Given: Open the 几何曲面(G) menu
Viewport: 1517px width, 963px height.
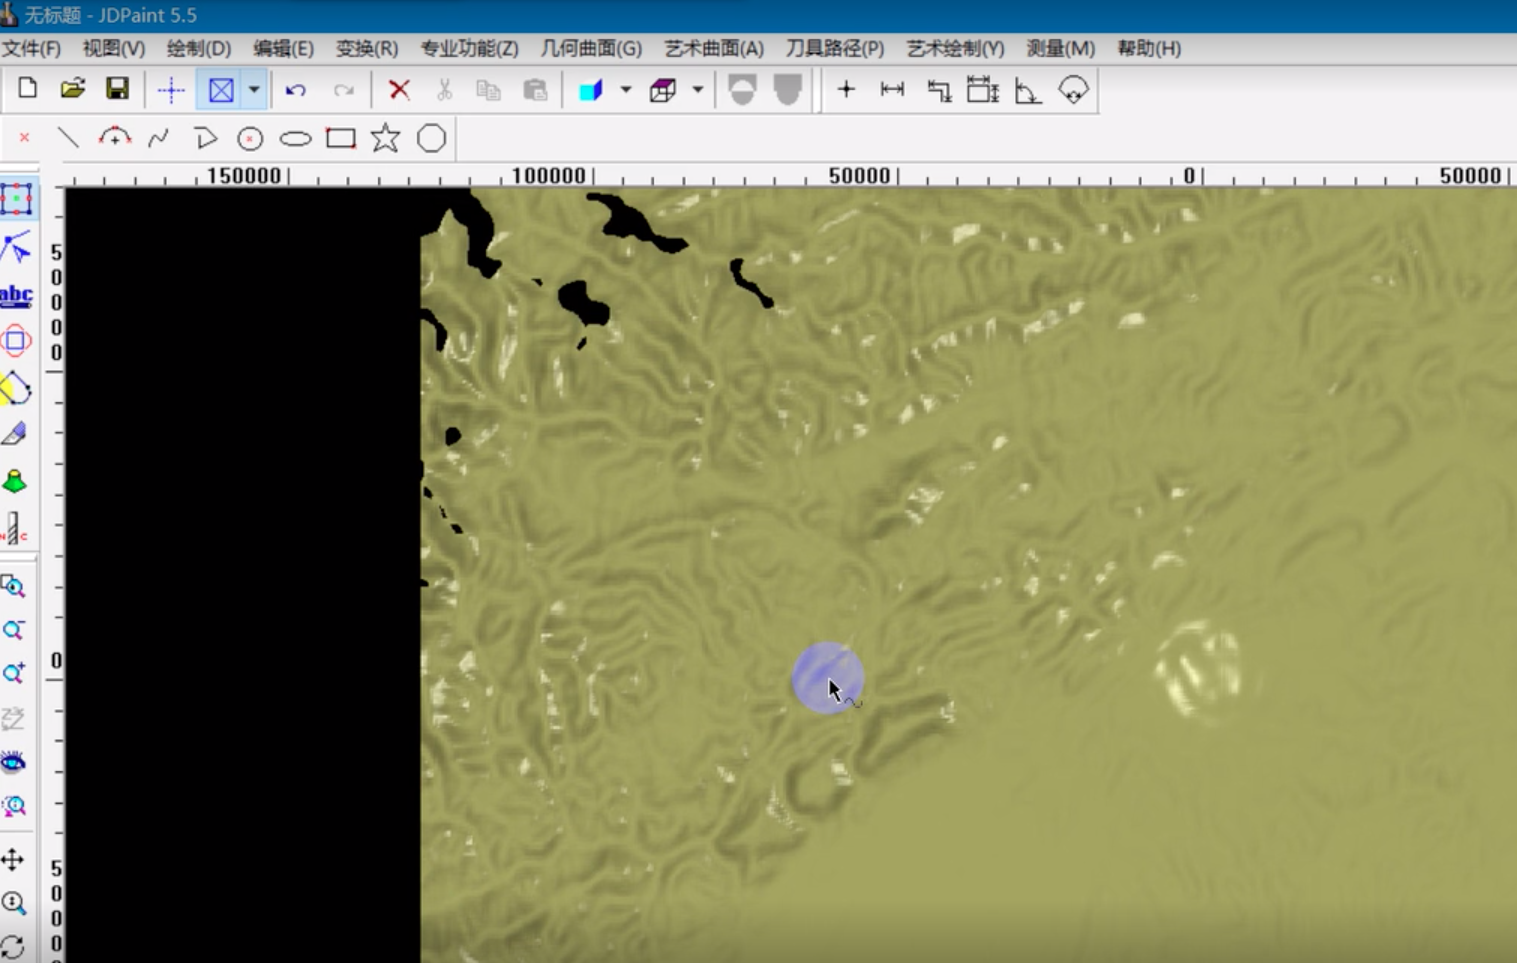Looking at the screenshot, I should click(x=591, y=48).
